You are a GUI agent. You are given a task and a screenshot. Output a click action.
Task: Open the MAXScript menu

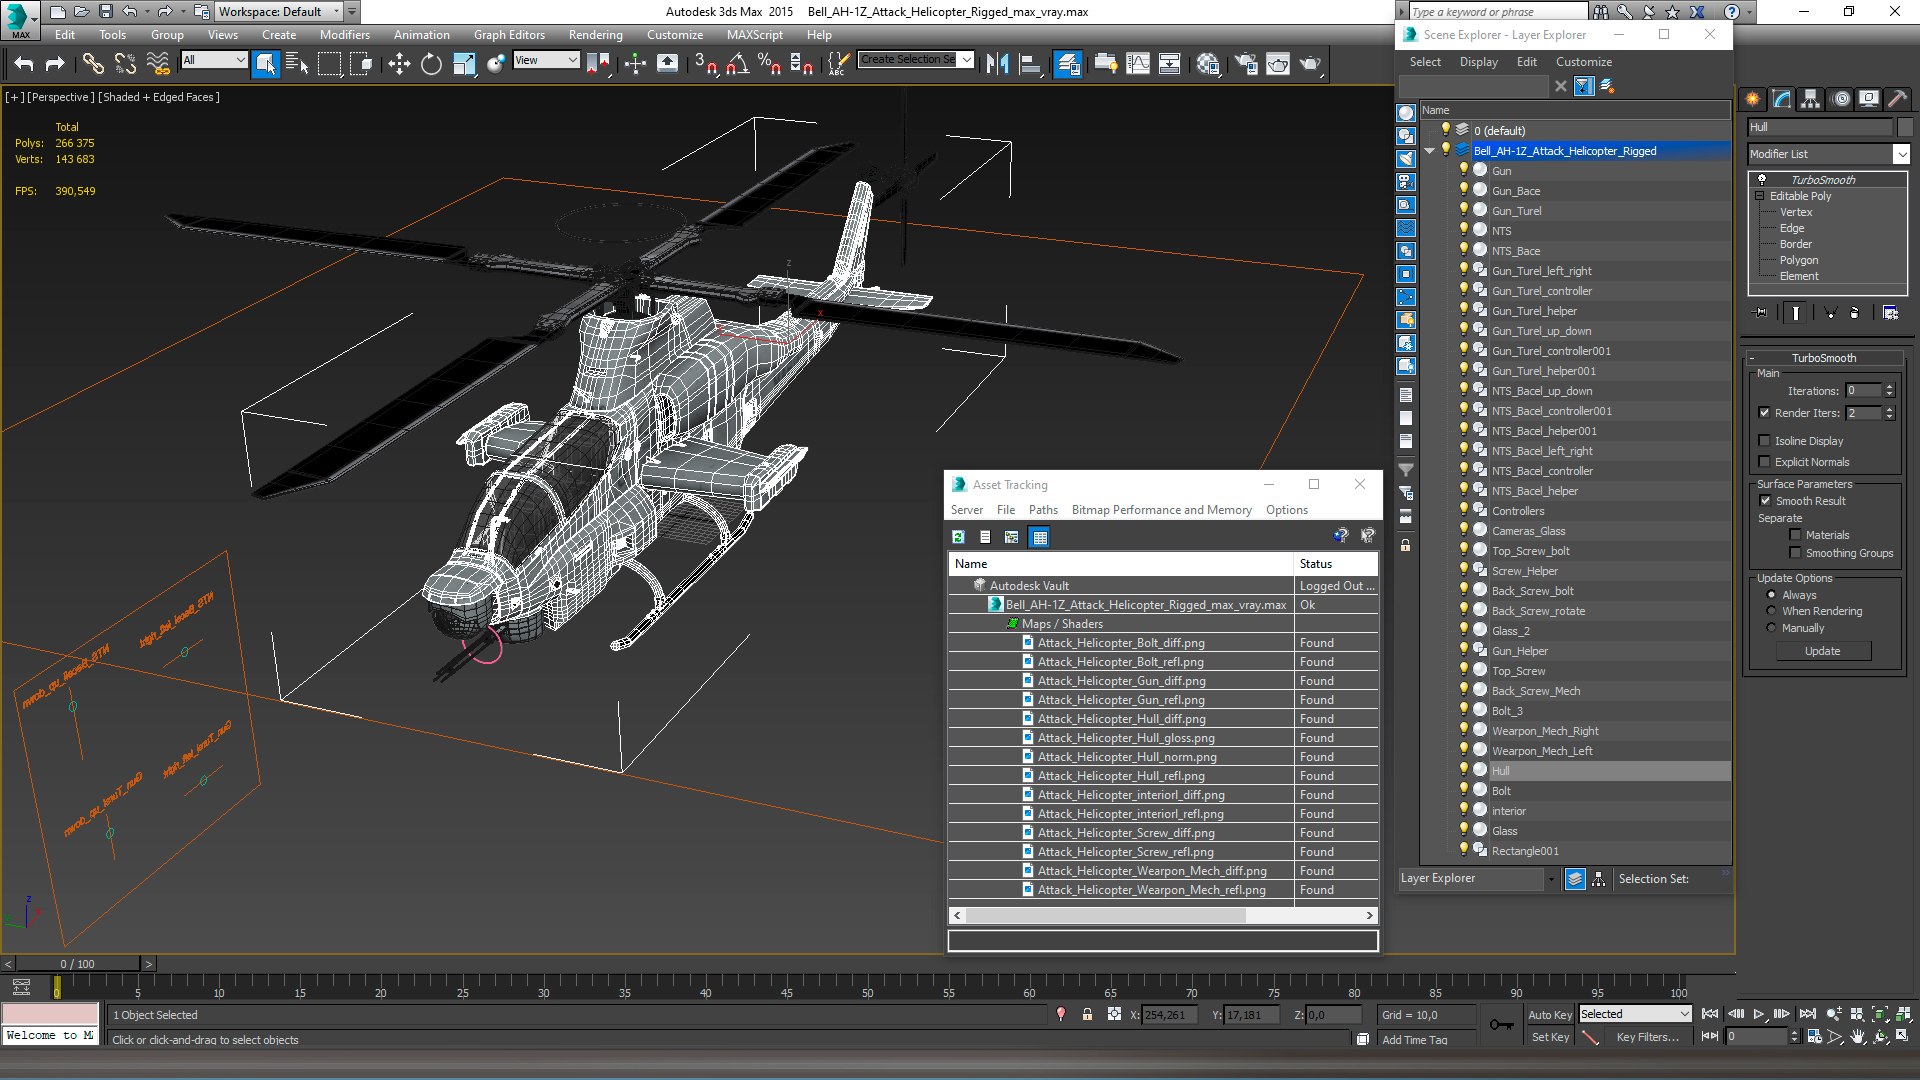pyautogui.click(x=754, y=34)
